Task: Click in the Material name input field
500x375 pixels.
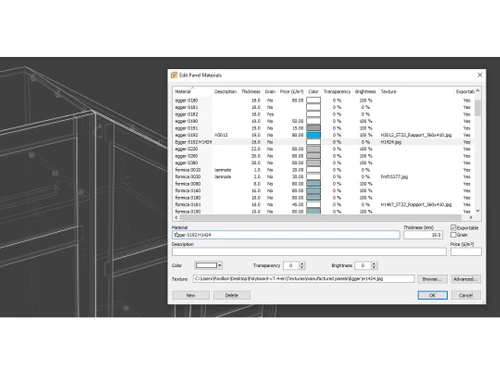Action: (286, 235)
